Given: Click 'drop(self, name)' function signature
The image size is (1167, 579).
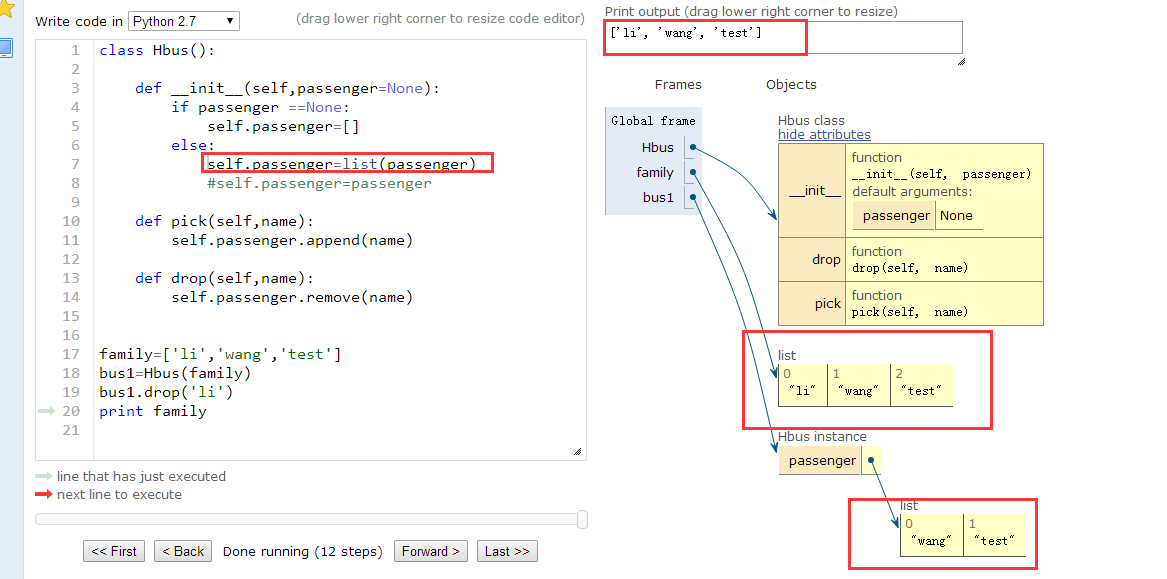Looking at the screenshot, I should click(910, 268).
